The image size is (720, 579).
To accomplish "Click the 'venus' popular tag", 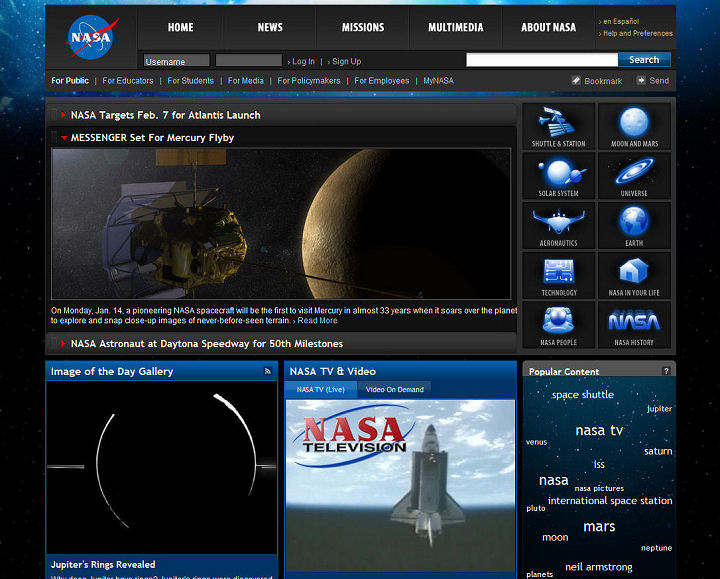I will click(x=536, y=442).
